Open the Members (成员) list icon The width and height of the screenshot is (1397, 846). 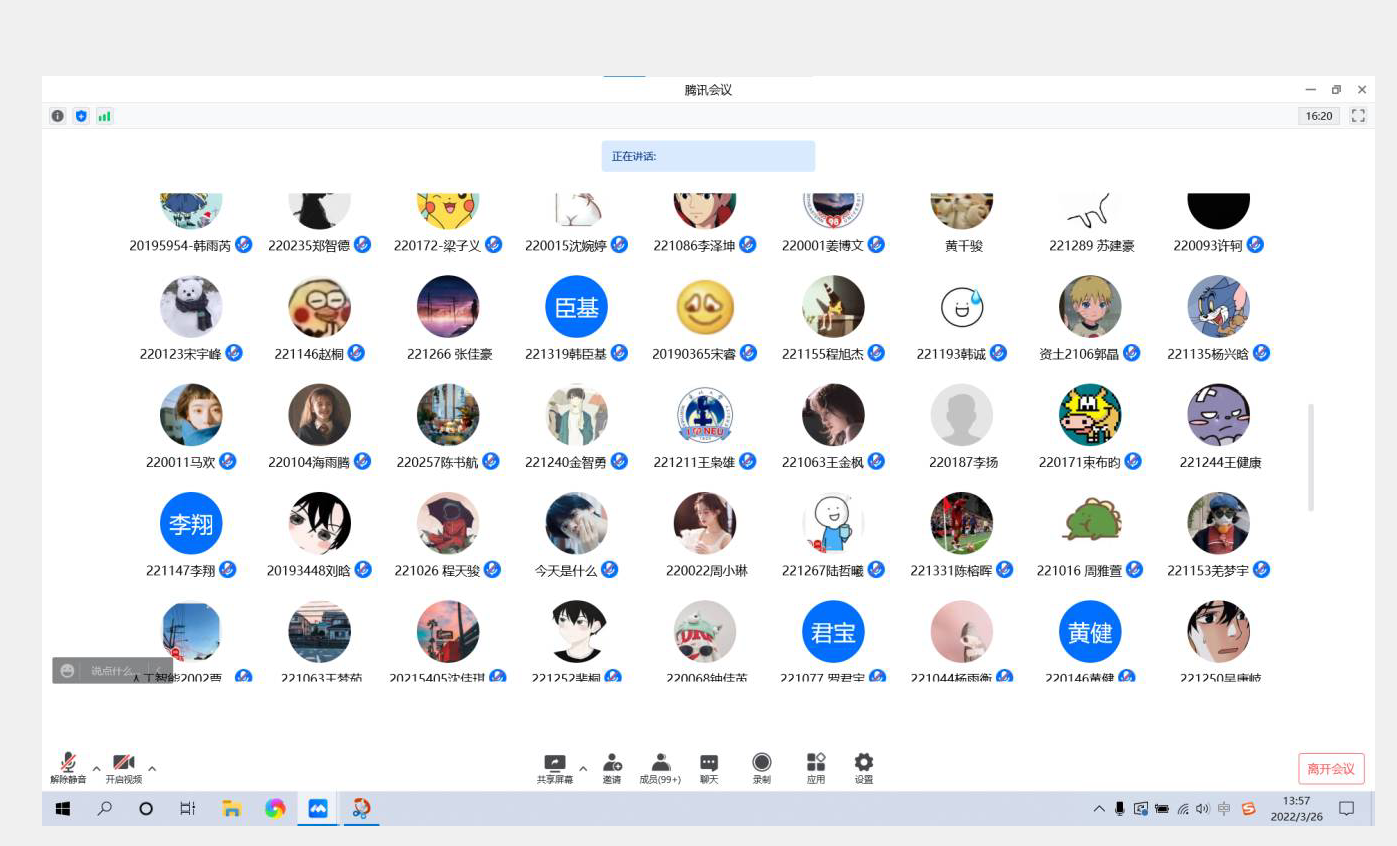click(x=660, y=764)
